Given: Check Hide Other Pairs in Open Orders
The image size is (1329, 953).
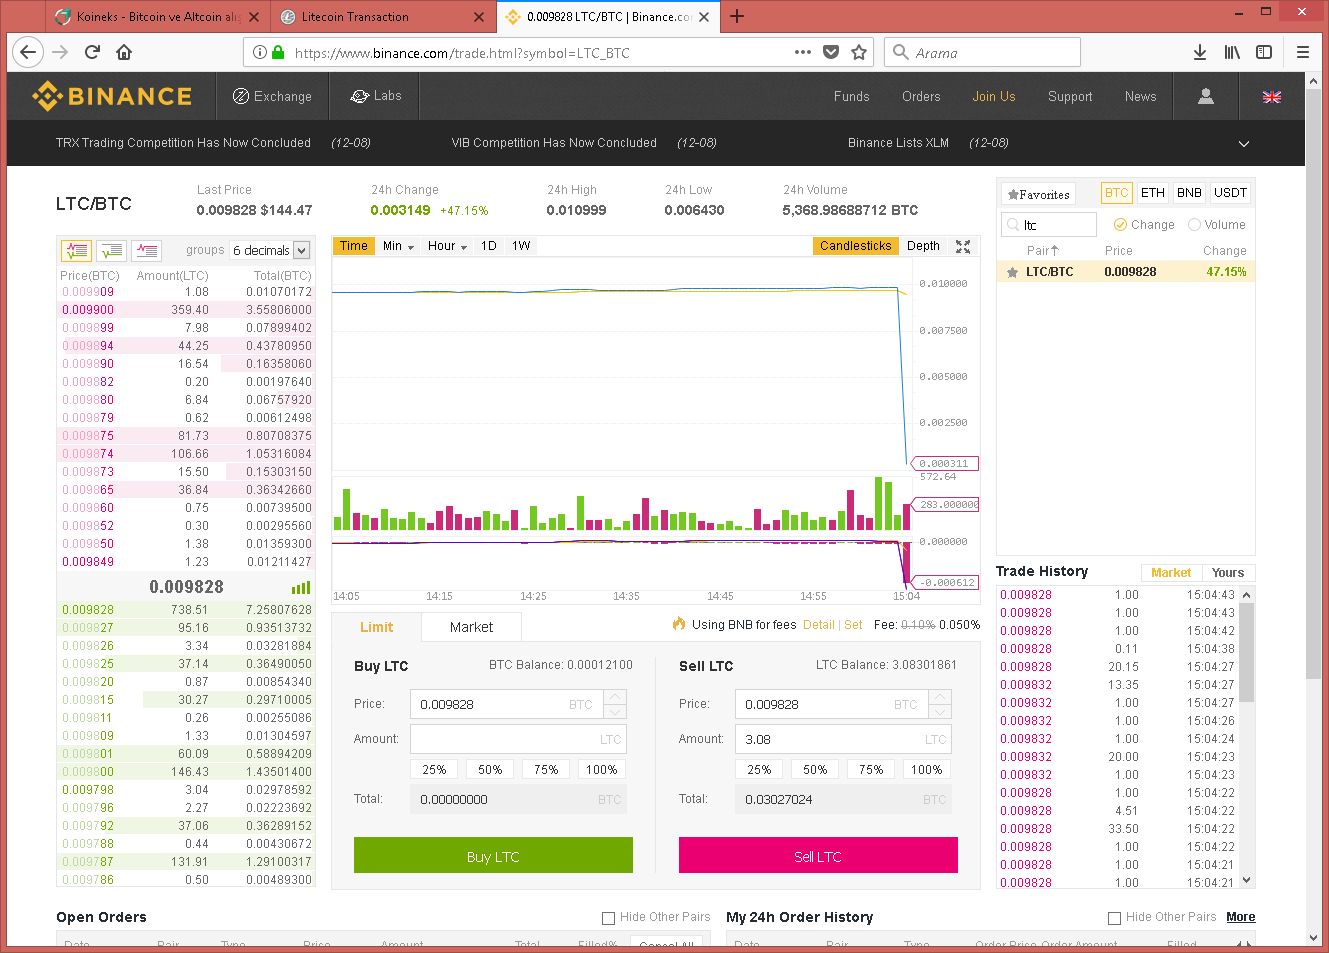Looking at the screenshot, I should pos(608,917).
